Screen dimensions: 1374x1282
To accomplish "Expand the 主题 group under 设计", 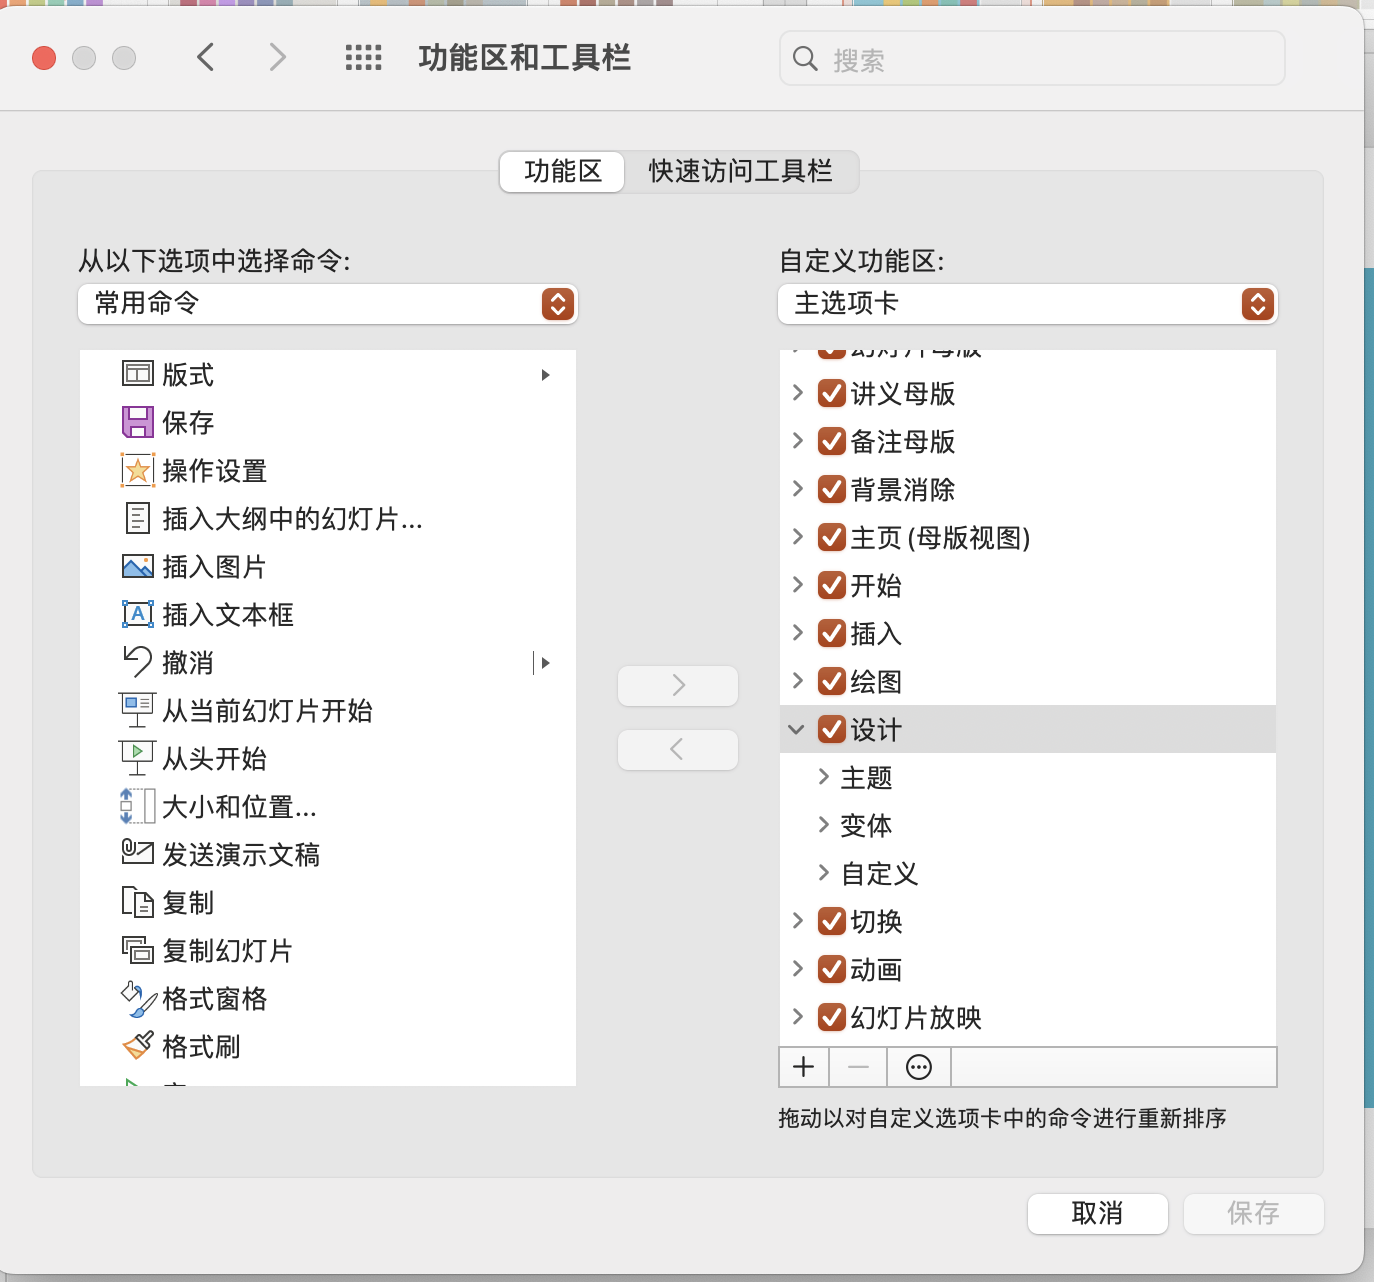I will pyautogui.click(x=823, y=777).
